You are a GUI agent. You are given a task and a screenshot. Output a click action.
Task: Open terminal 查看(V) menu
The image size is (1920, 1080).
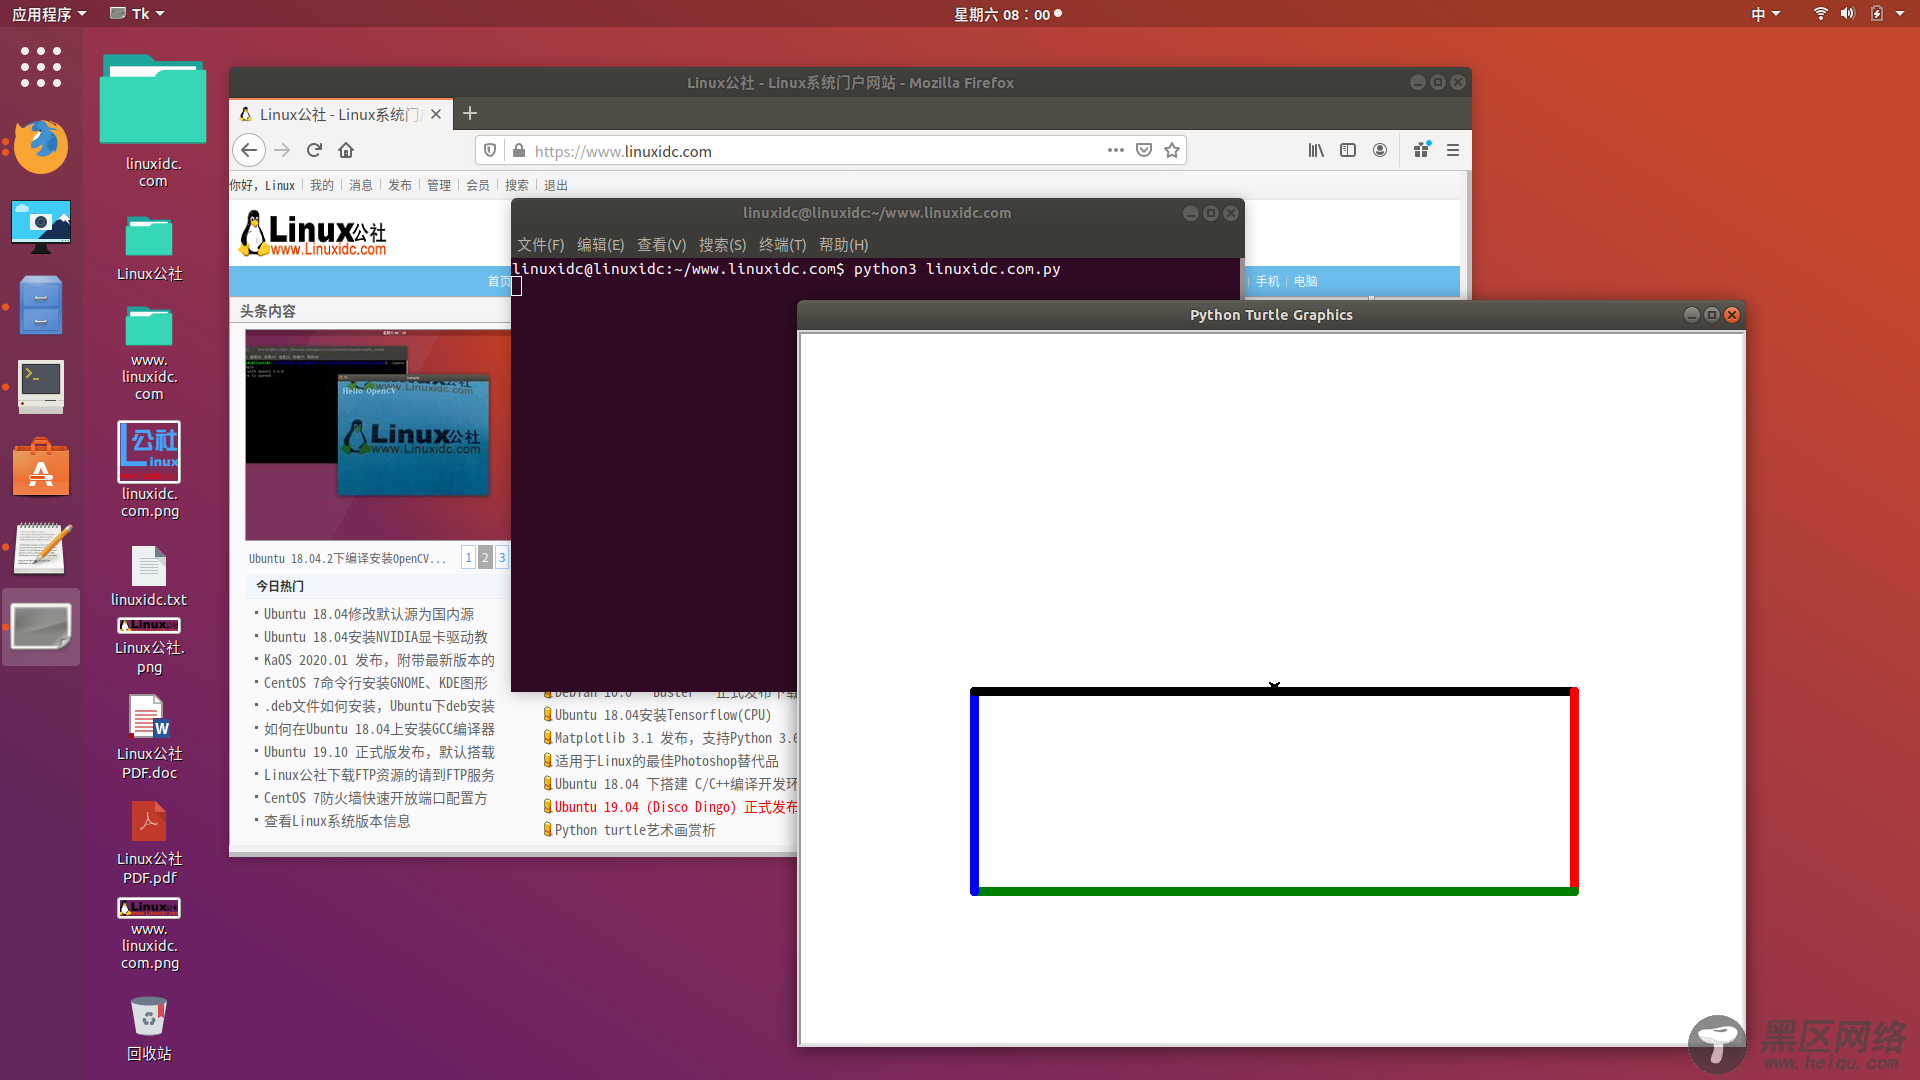pos(661,245)
